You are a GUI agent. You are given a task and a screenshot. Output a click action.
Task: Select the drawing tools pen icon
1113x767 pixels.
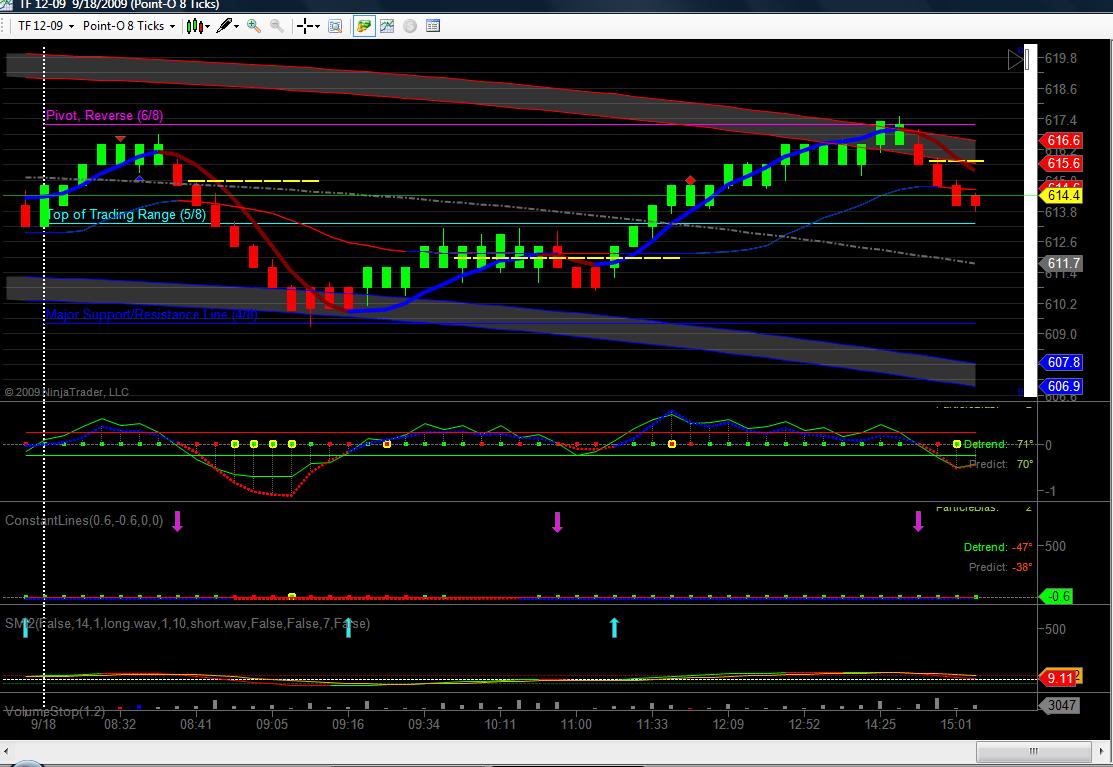[225, 26]
